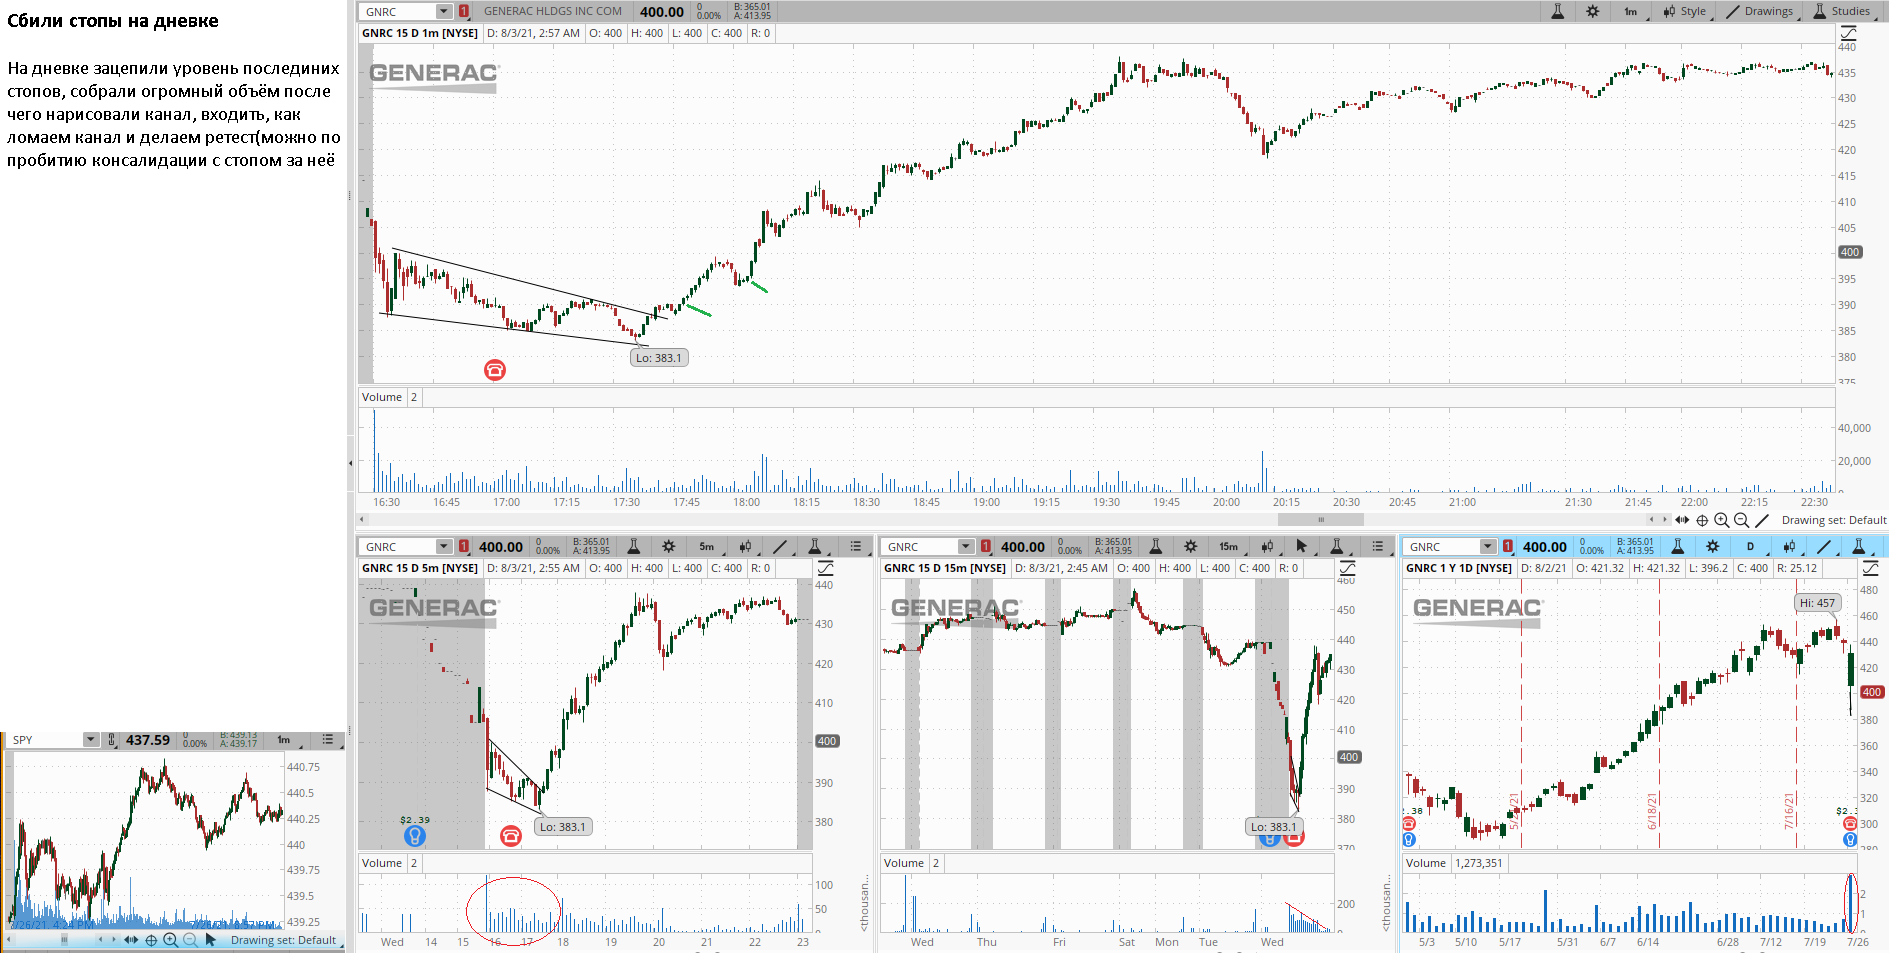Open settings gear on the daily chart
The width and height of the screenshot is (1889, 953).
[1713, 547]
